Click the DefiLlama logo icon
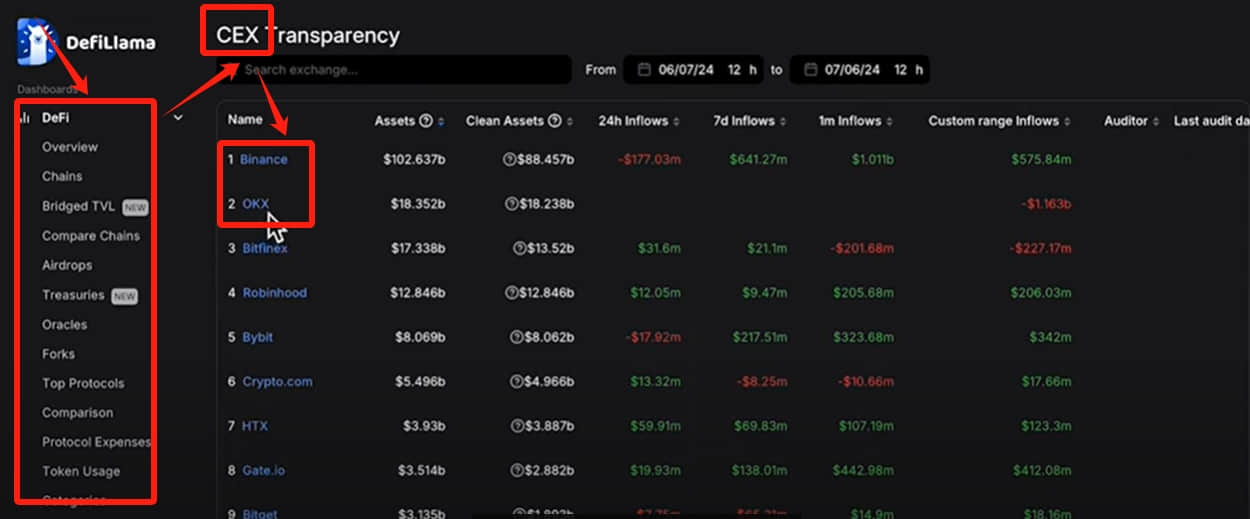This screenshot has height=519, width=1250. (x=36, y=41)
